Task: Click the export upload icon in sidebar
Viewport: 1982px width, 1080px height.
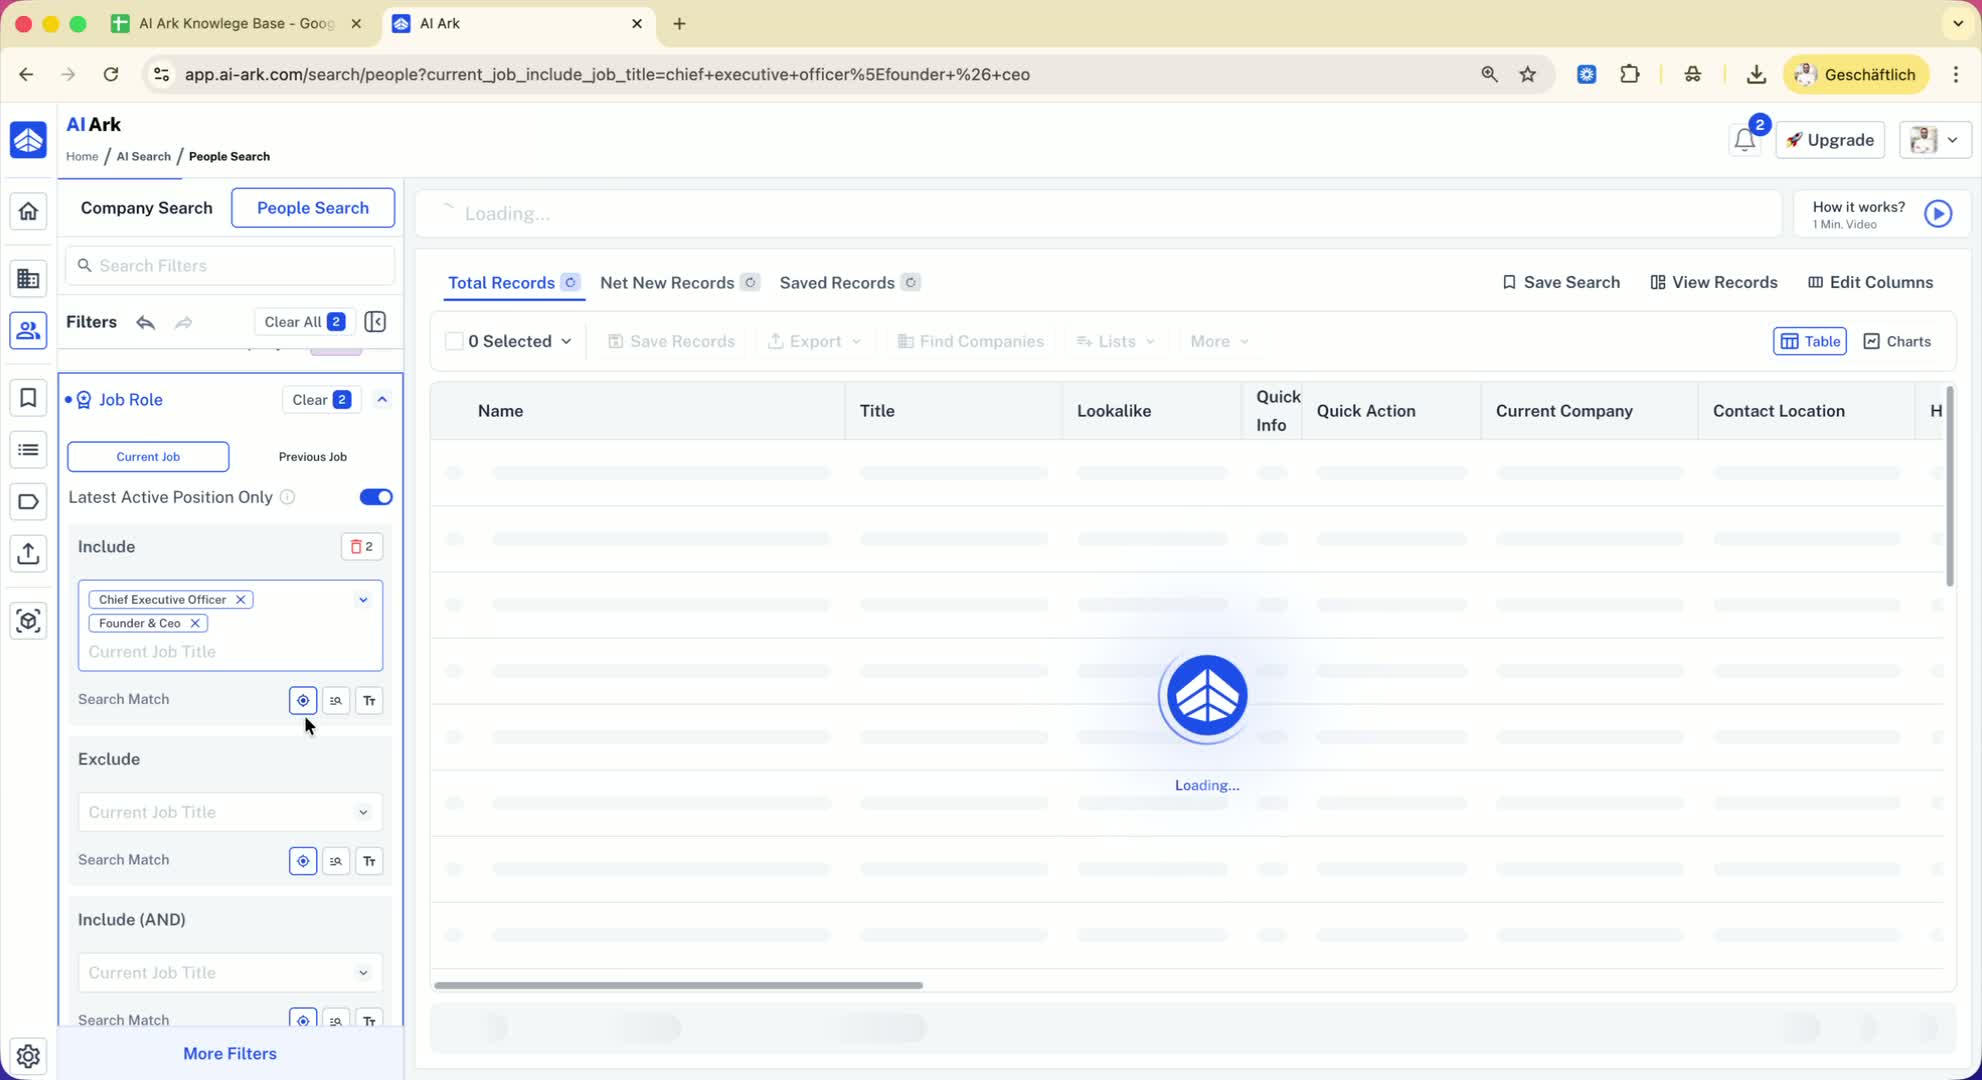Action: tap(28, 553)
